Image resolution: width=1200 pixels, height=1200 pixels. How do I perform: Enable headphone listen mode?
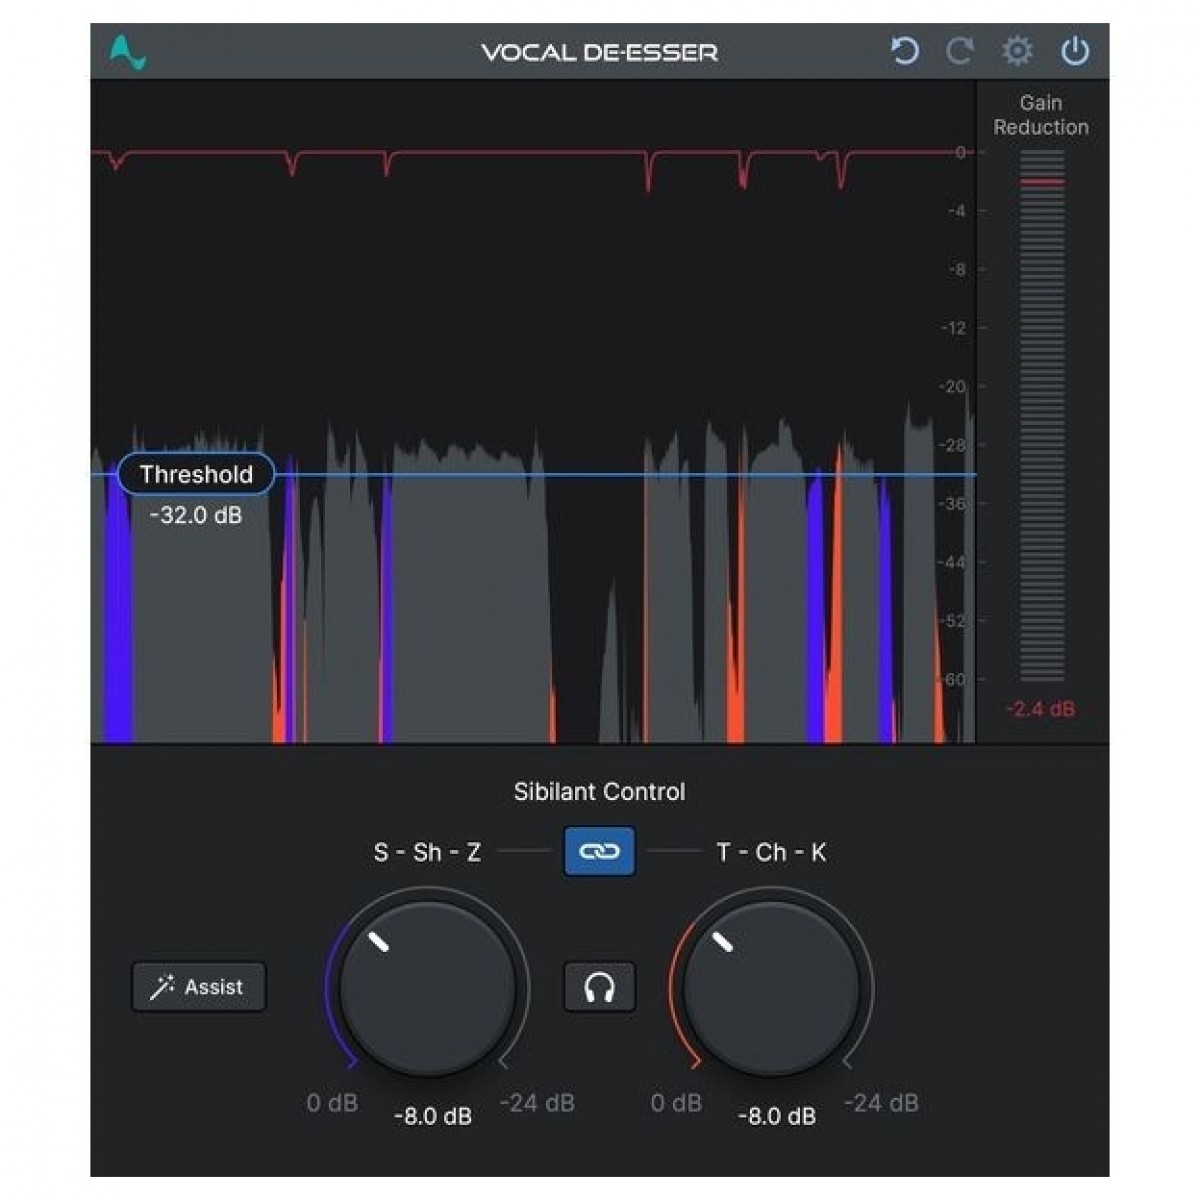click(599, 988)
